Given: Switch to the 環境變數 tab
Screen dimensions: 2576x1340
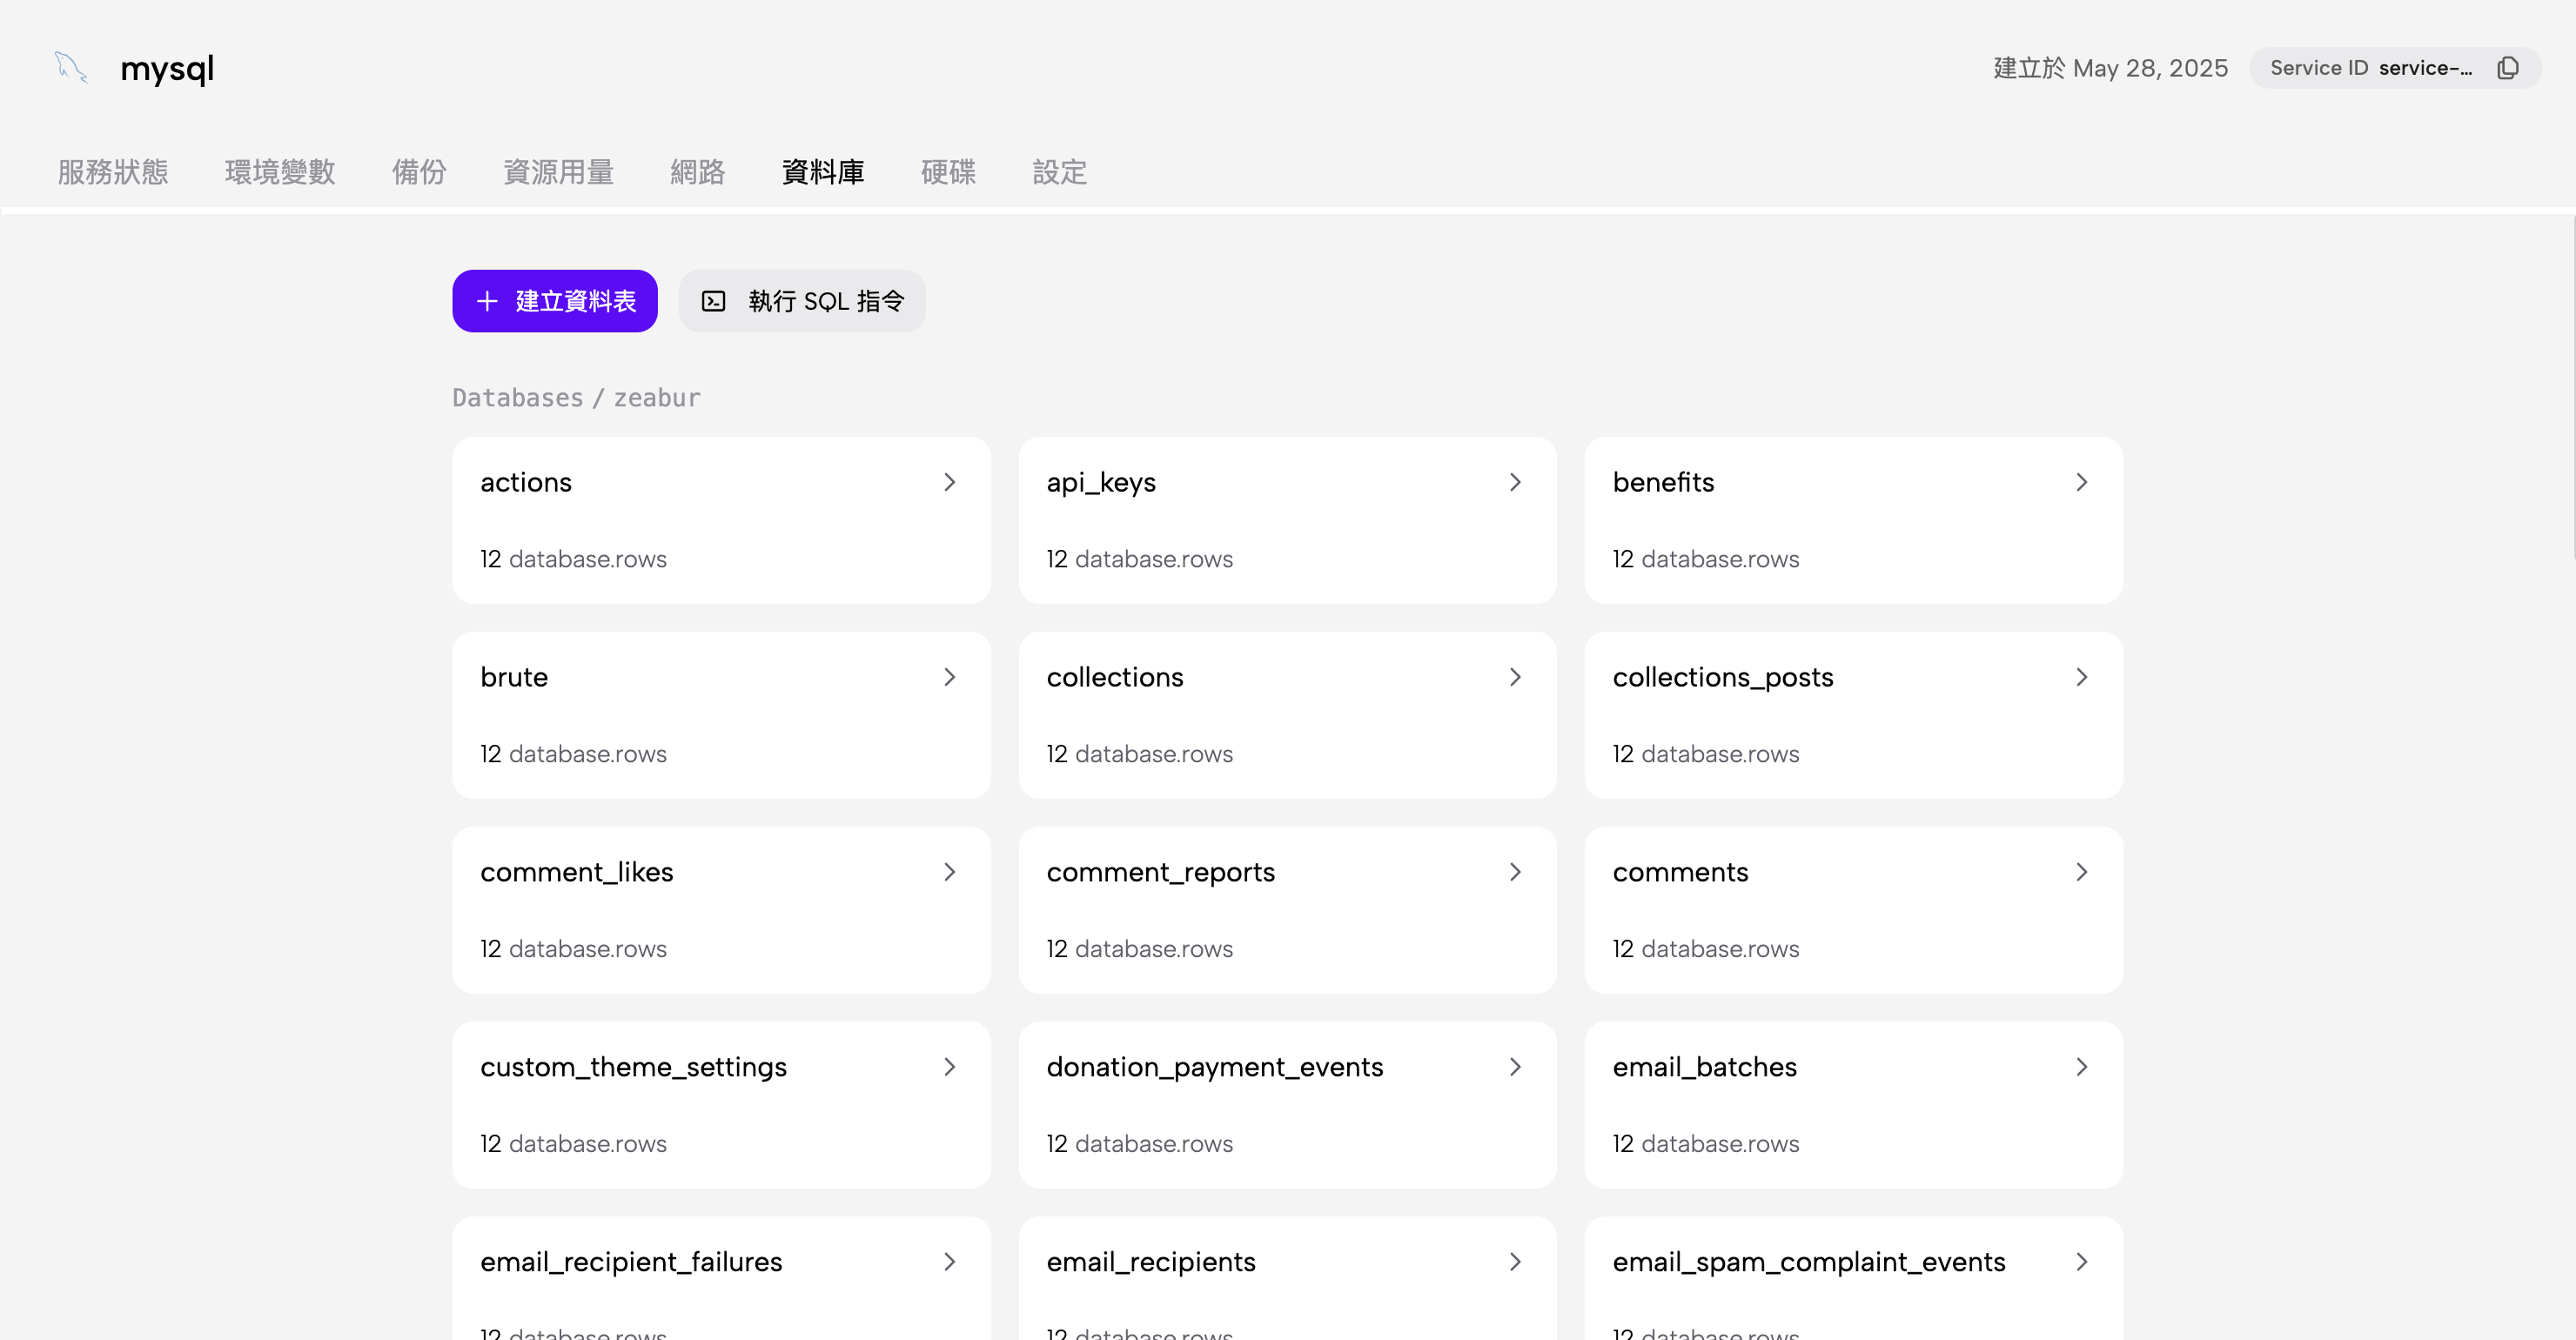Looking at the screenshot, I should pos(280,172).
